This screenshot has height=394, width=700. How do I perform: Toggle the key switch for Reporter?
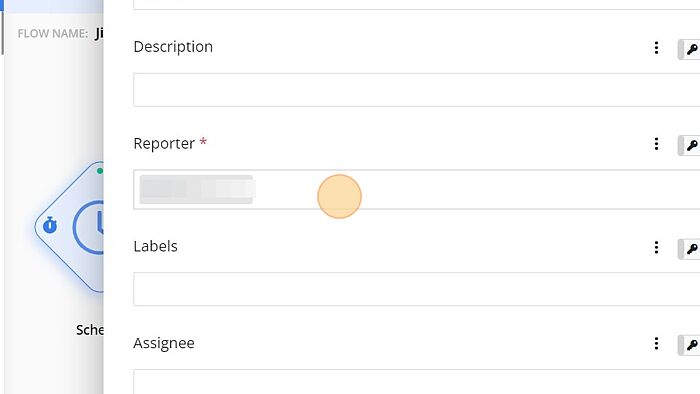coord(689,145)
